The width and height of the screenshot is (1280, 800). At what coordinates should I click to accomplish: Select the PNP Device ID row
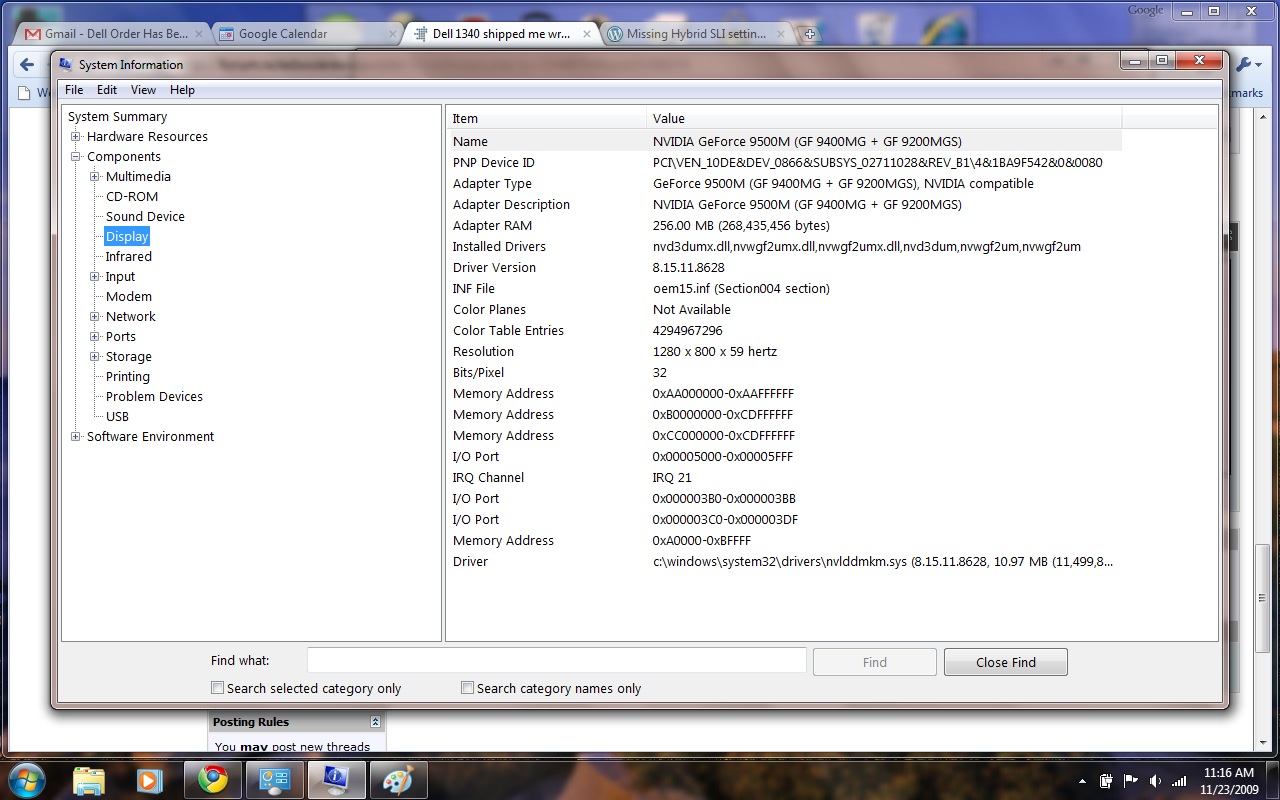(x=784, y=162)
